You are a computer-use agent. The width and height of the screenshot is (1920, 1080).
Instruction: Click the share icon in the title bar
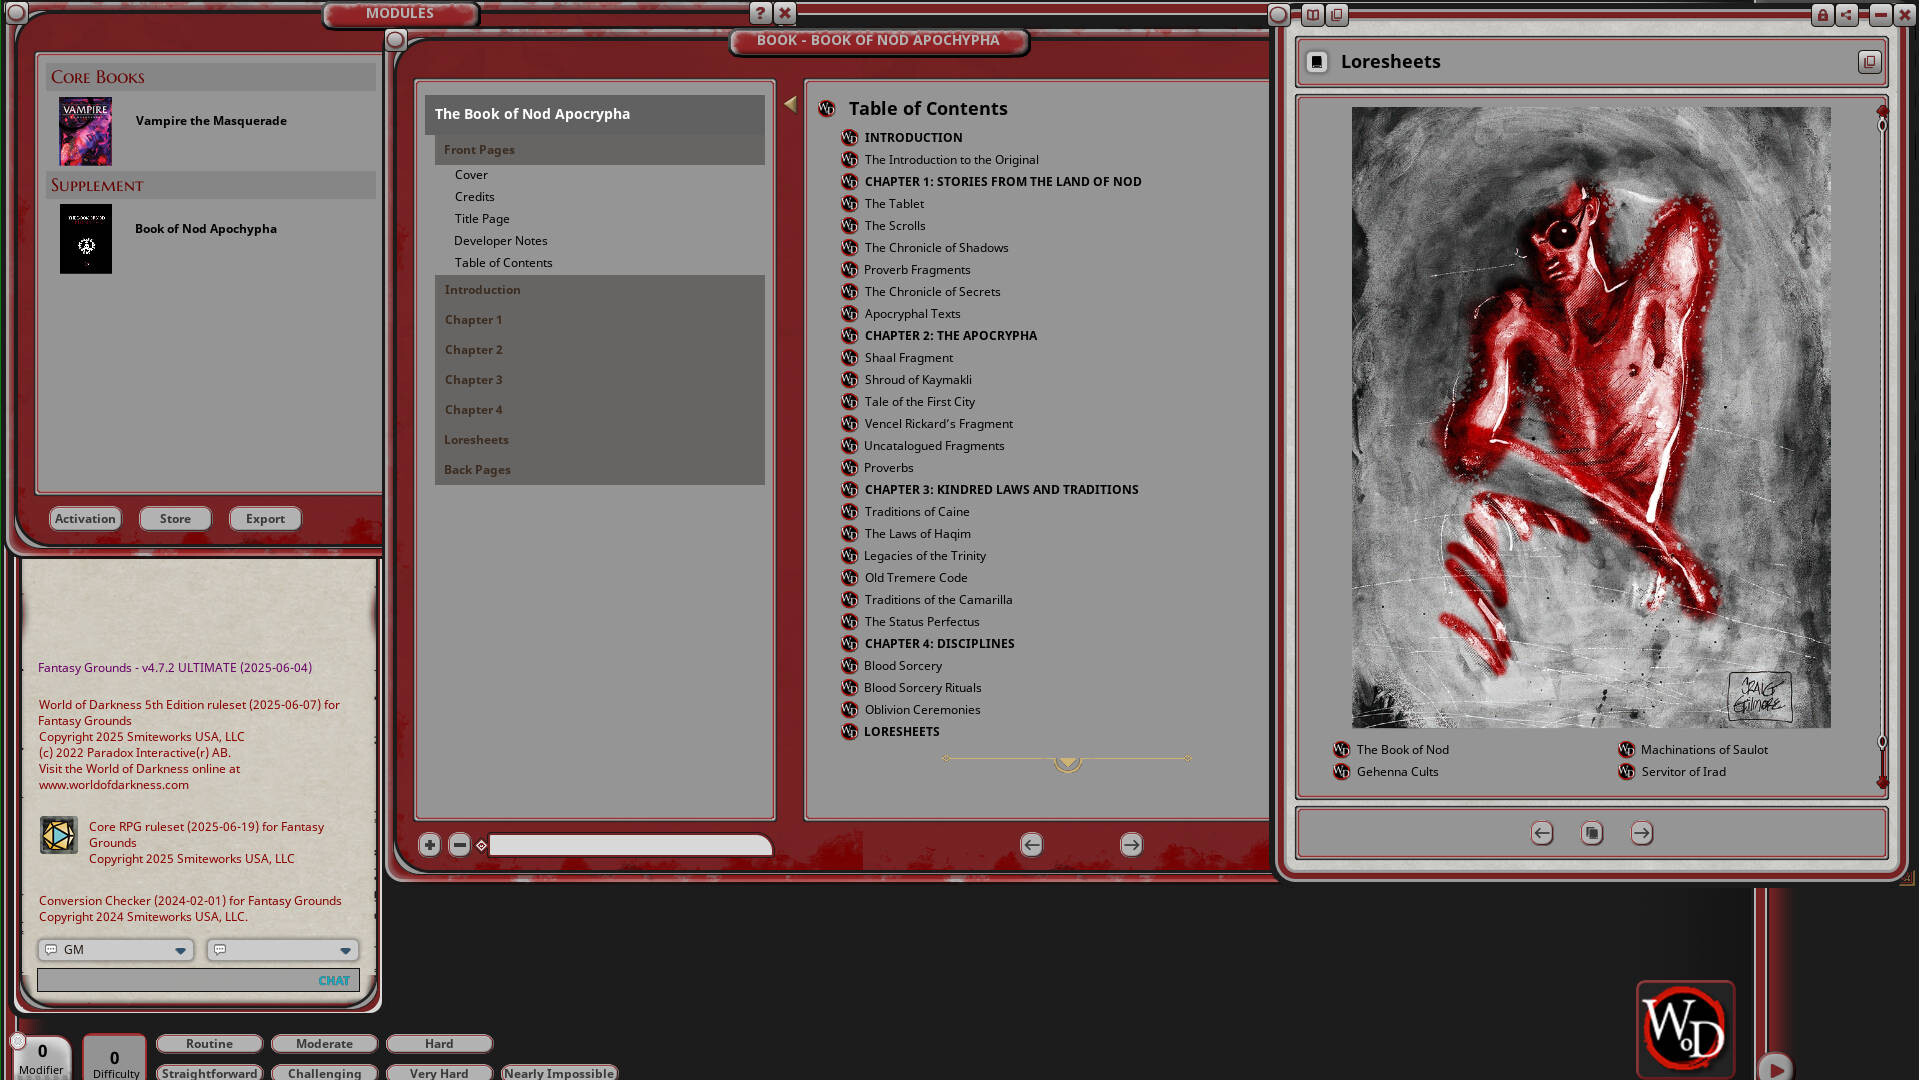pos(1845,15)
